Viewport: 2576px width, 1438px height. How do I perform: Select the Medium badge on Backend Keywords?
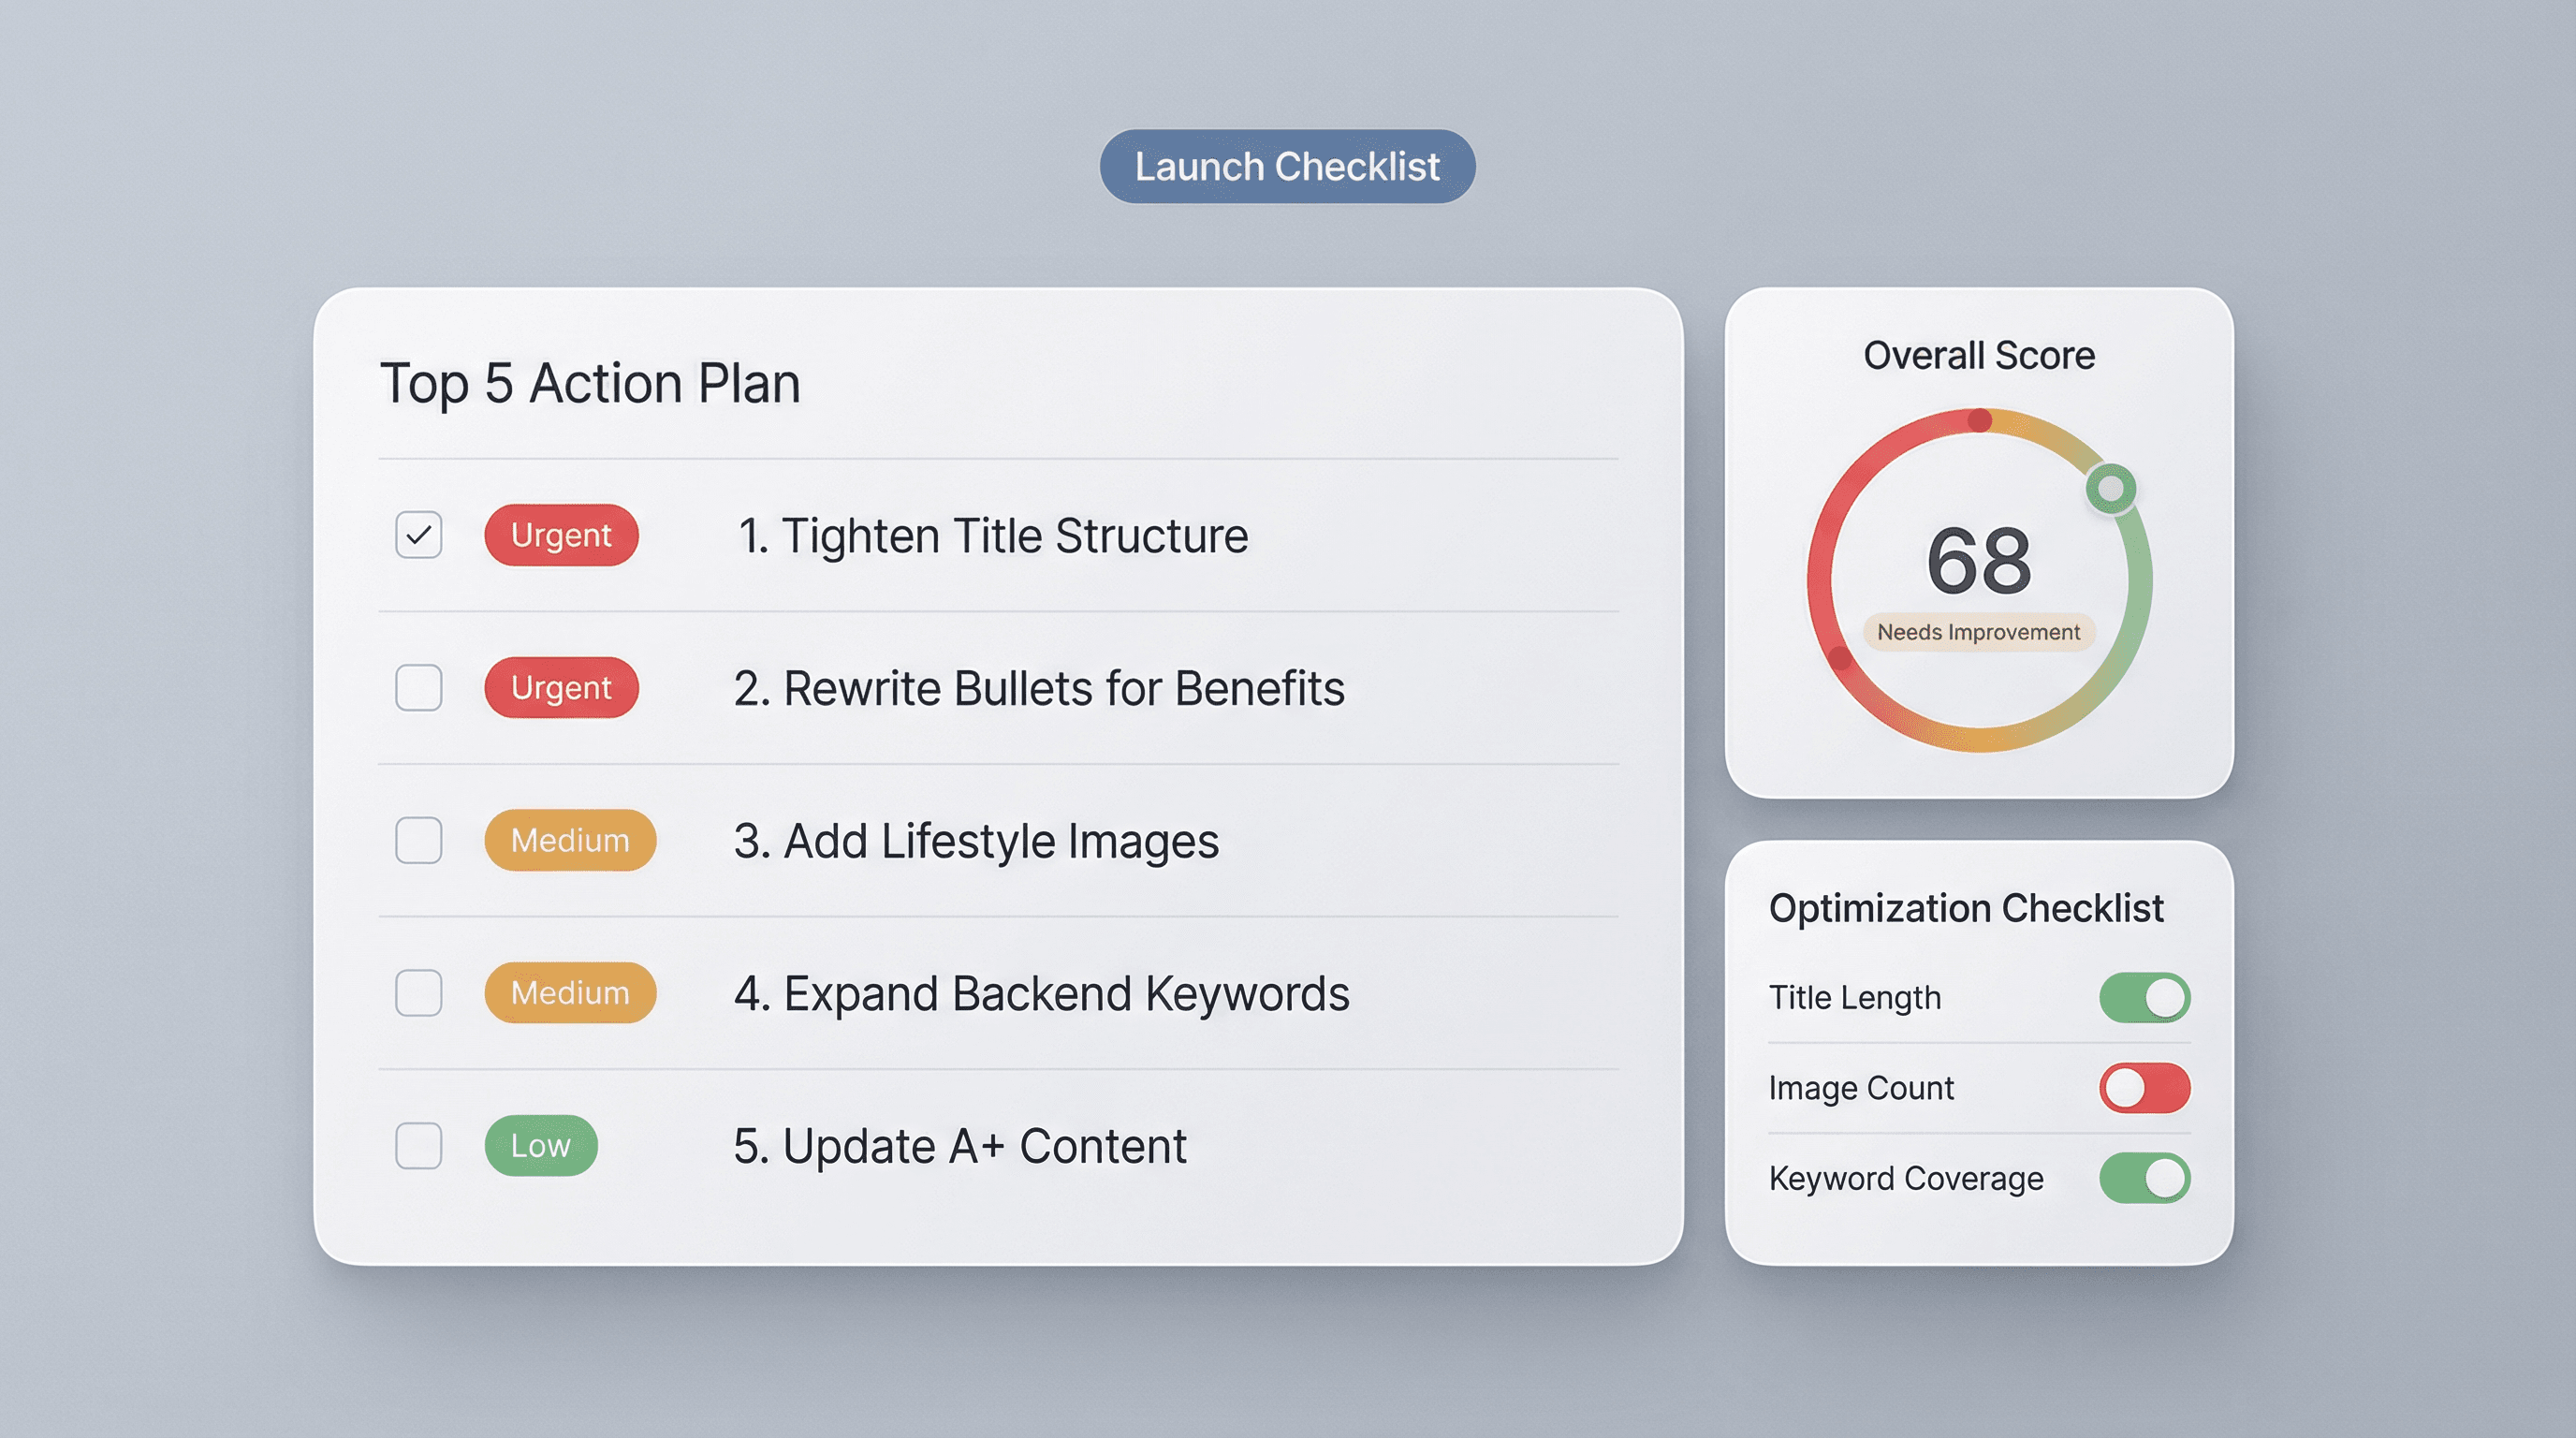click(570, 993)
